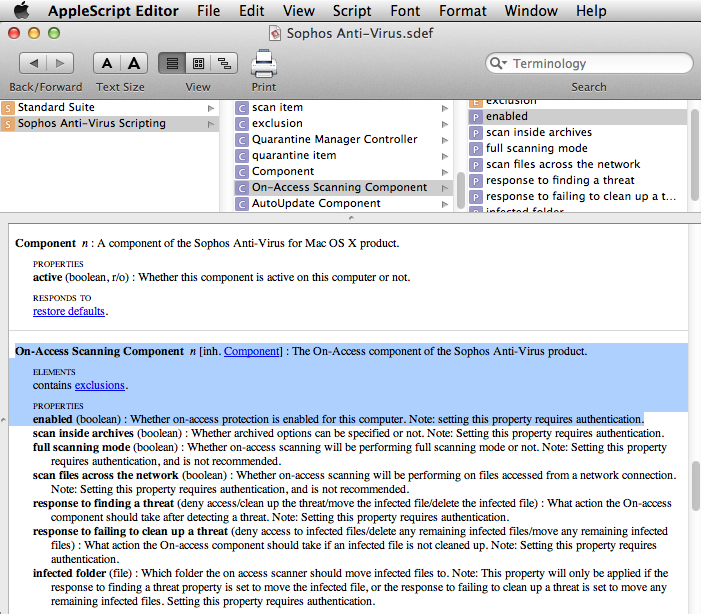Viewport: 701px width, 614px height.
Task: Select the Component class row
Action: [343, 172]
